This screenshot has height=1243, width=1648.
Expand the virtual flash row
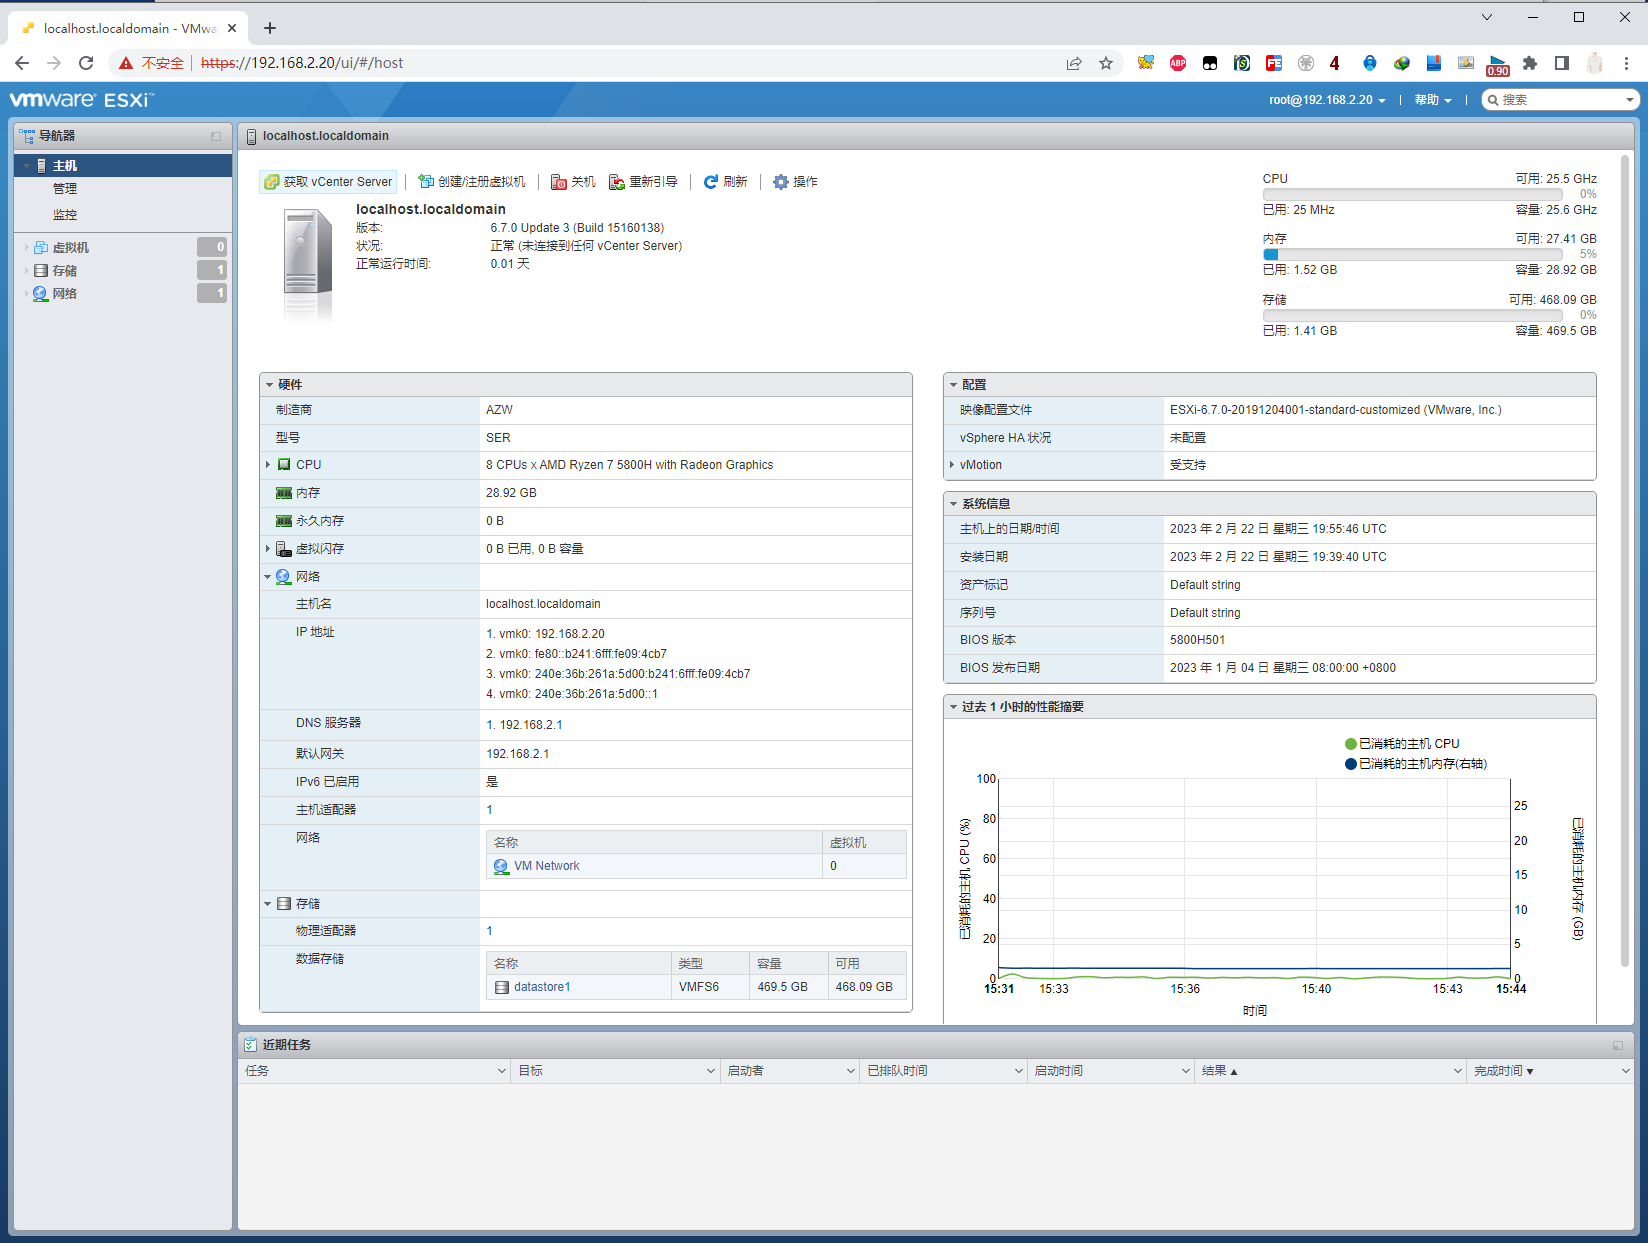tap(268, 549)
